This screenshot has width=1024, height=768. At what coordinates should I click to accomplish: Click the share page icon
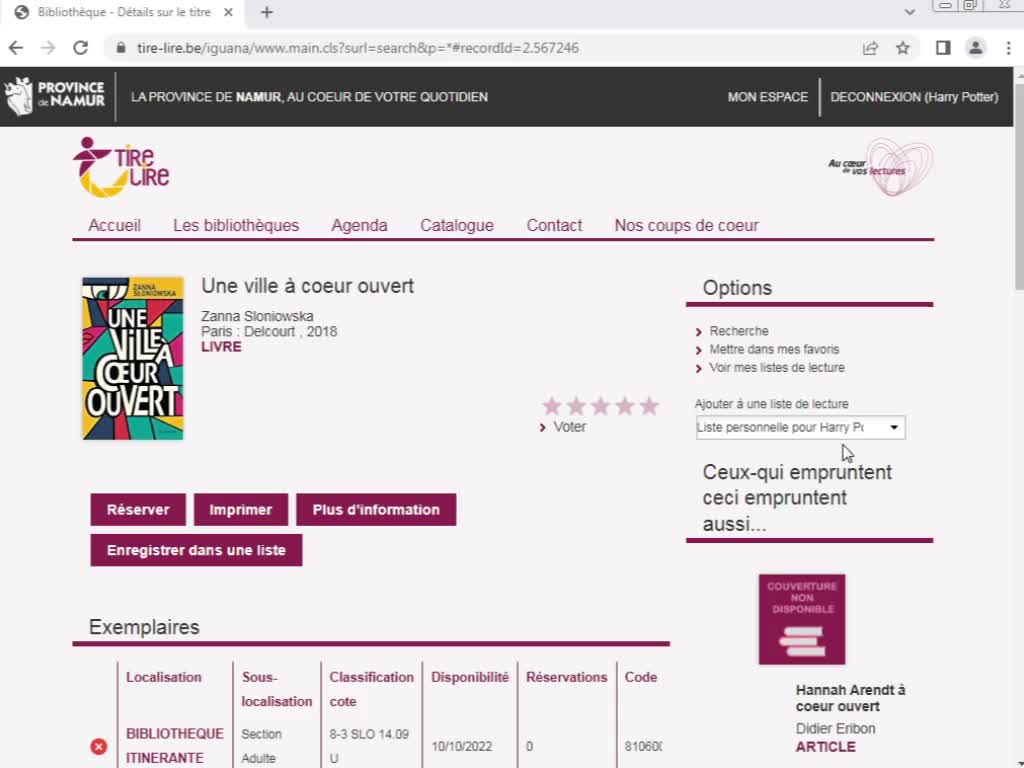coord(870,48)
